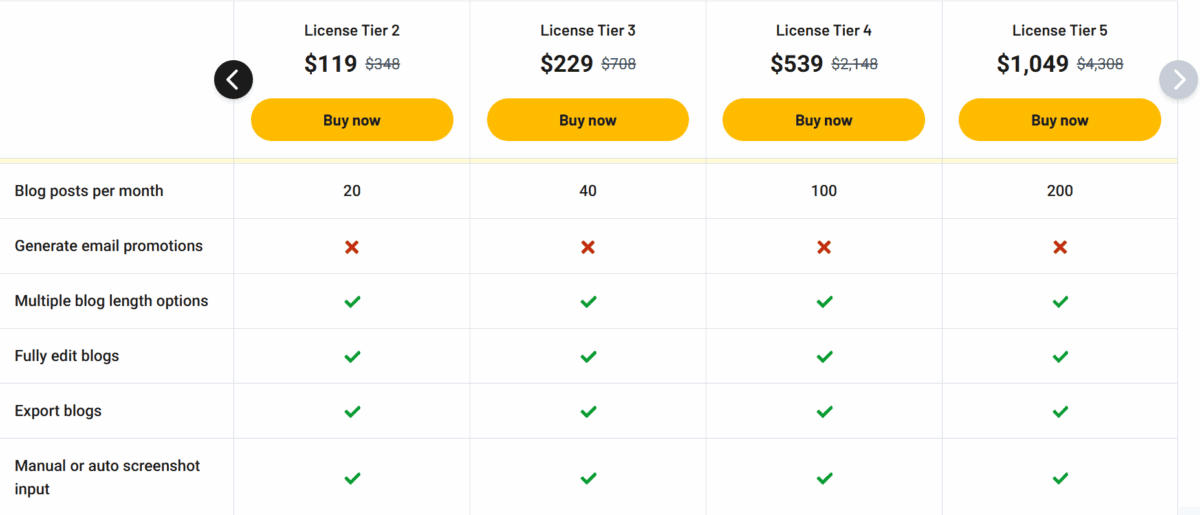Click the Blog posts per month row label

click(89, 191)
